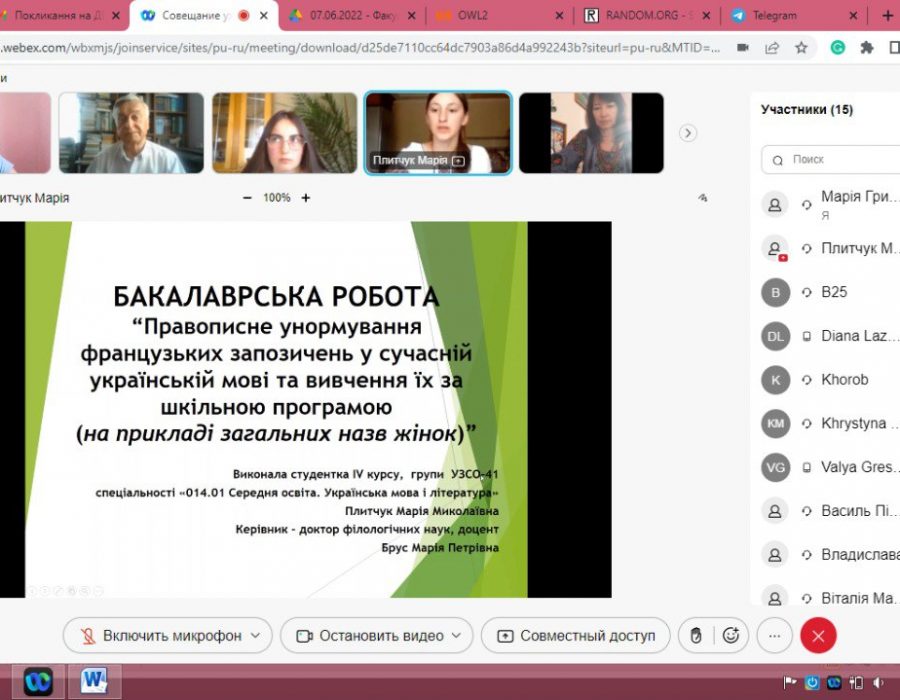The image size is (900, 700).
Task: Switch to the RANDOM.ORG browser tab
Action: point(648,15)
